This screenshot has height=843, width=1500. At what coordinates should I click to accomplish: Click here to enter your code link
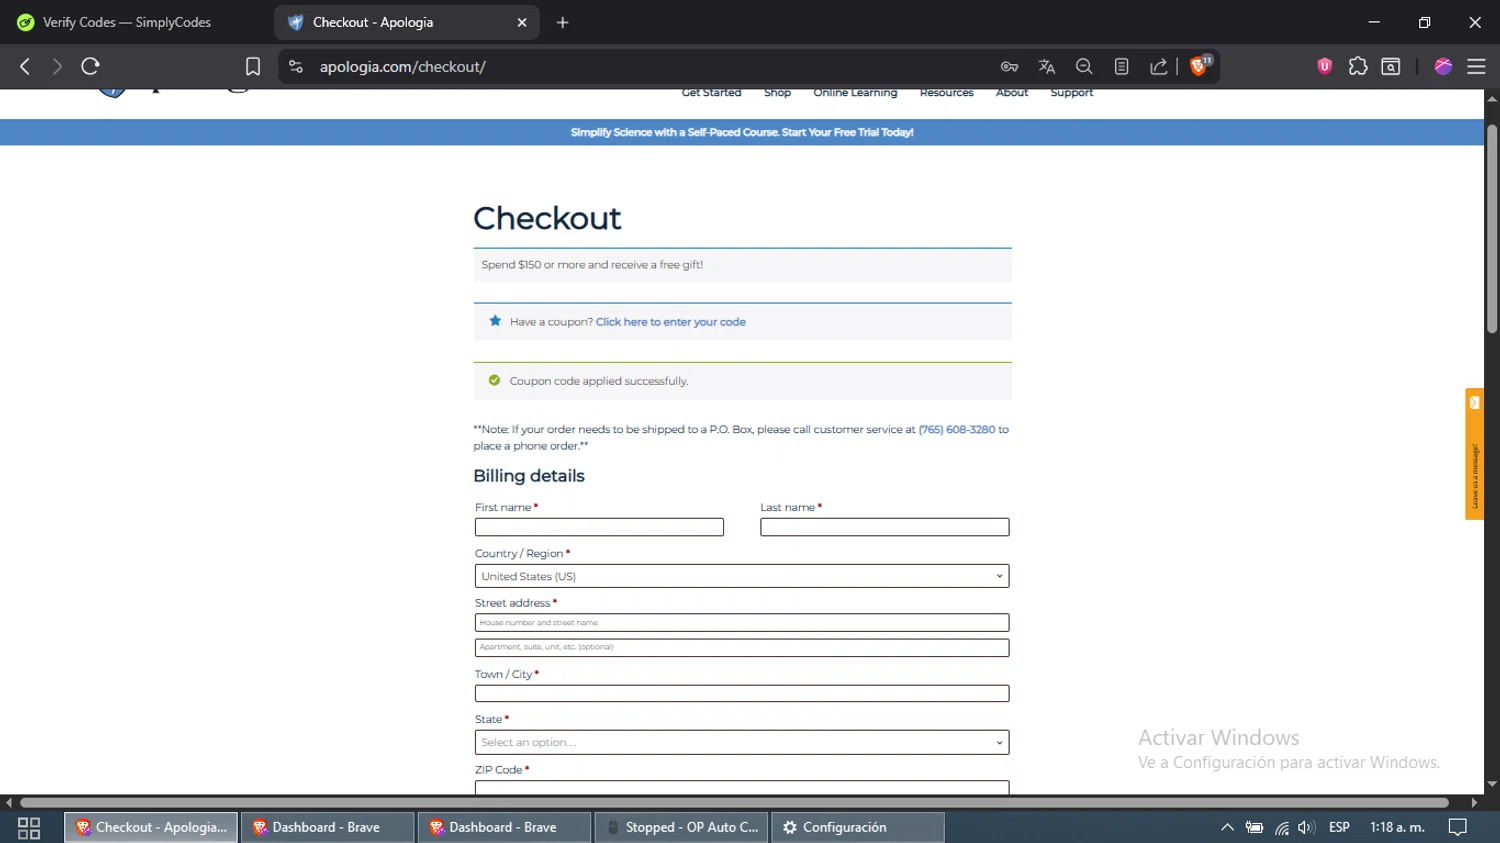pos(670,322)
